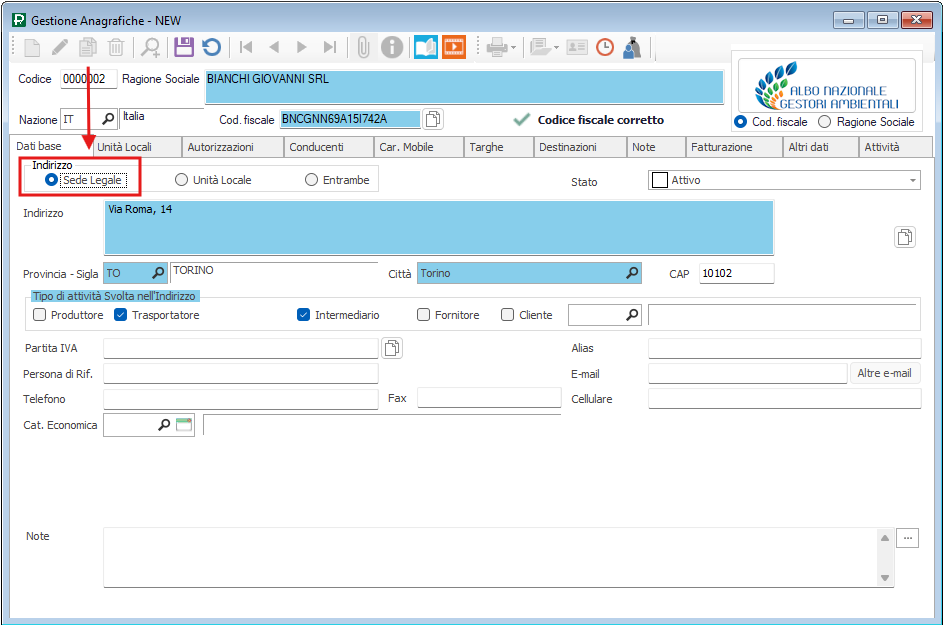Screen dimensions: 945x625
Task: Open the blue manual book icon
Action: tap(426, 47)
